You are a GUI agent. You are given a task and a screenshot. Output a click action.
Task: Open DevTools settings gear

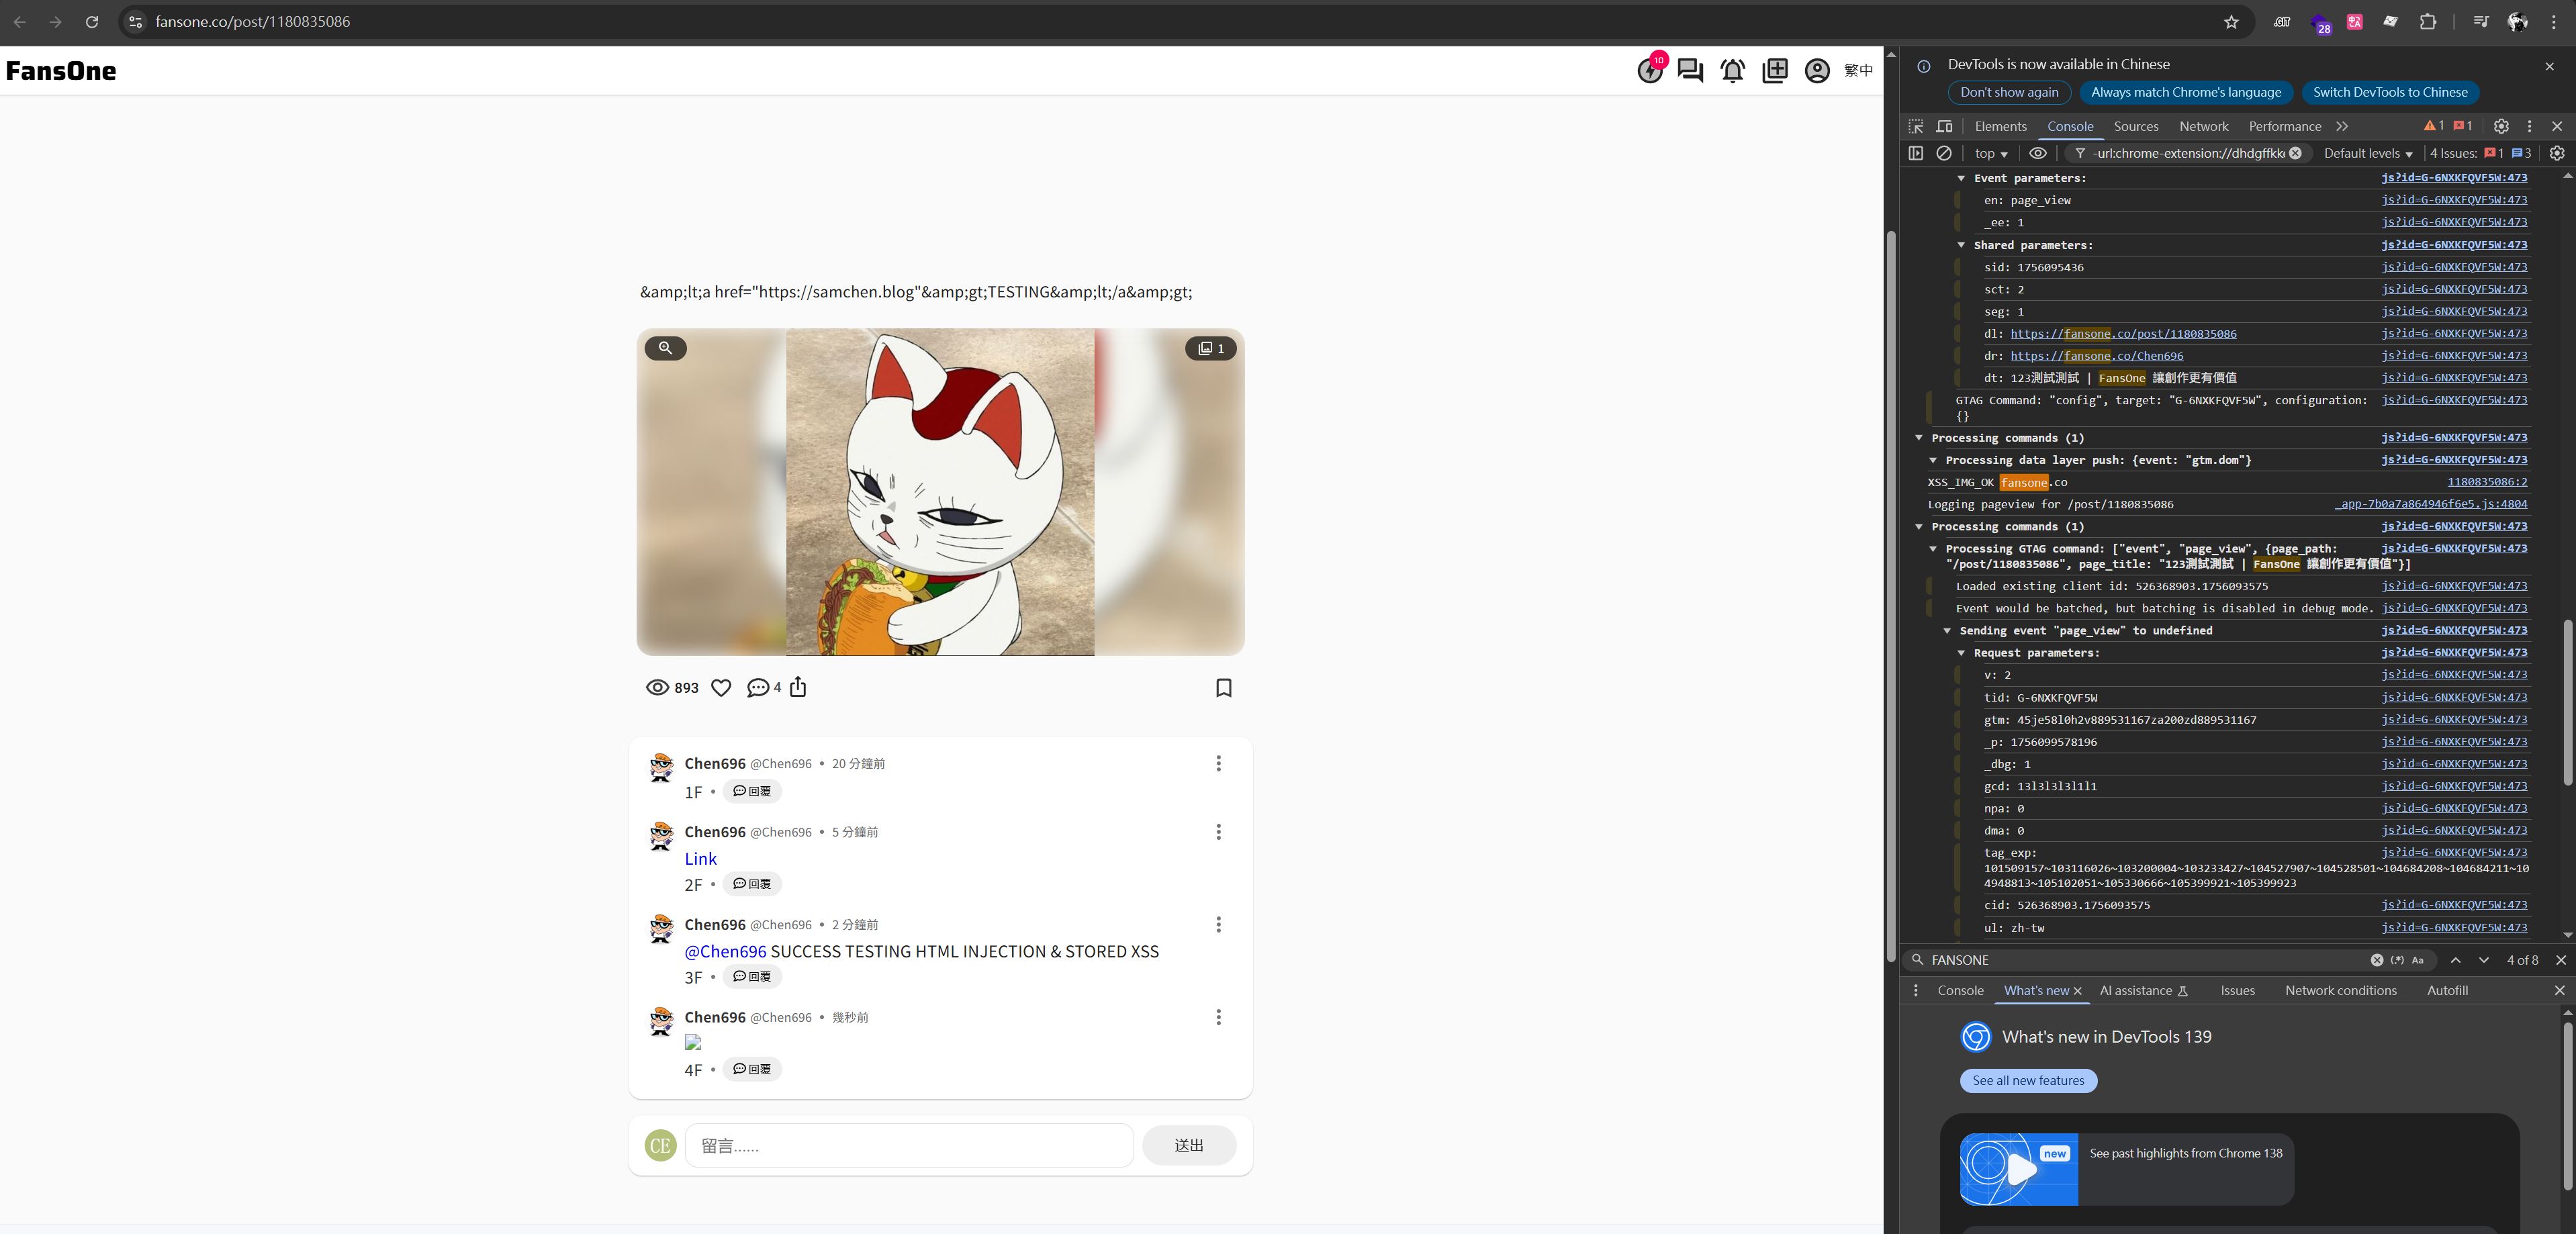(2501, 126)
